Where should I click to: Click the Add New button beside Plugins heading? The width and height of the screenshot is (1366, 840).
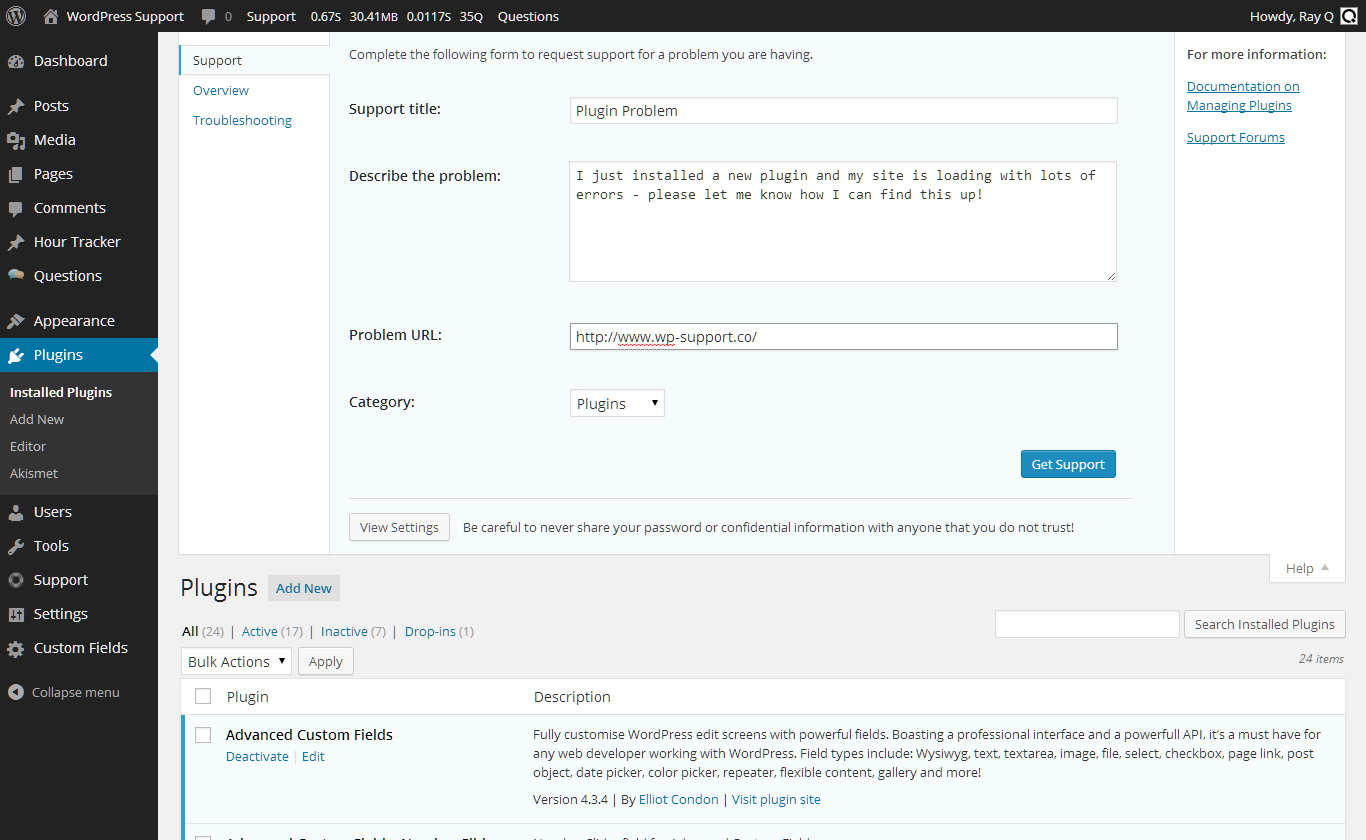[x=304, y=588]
